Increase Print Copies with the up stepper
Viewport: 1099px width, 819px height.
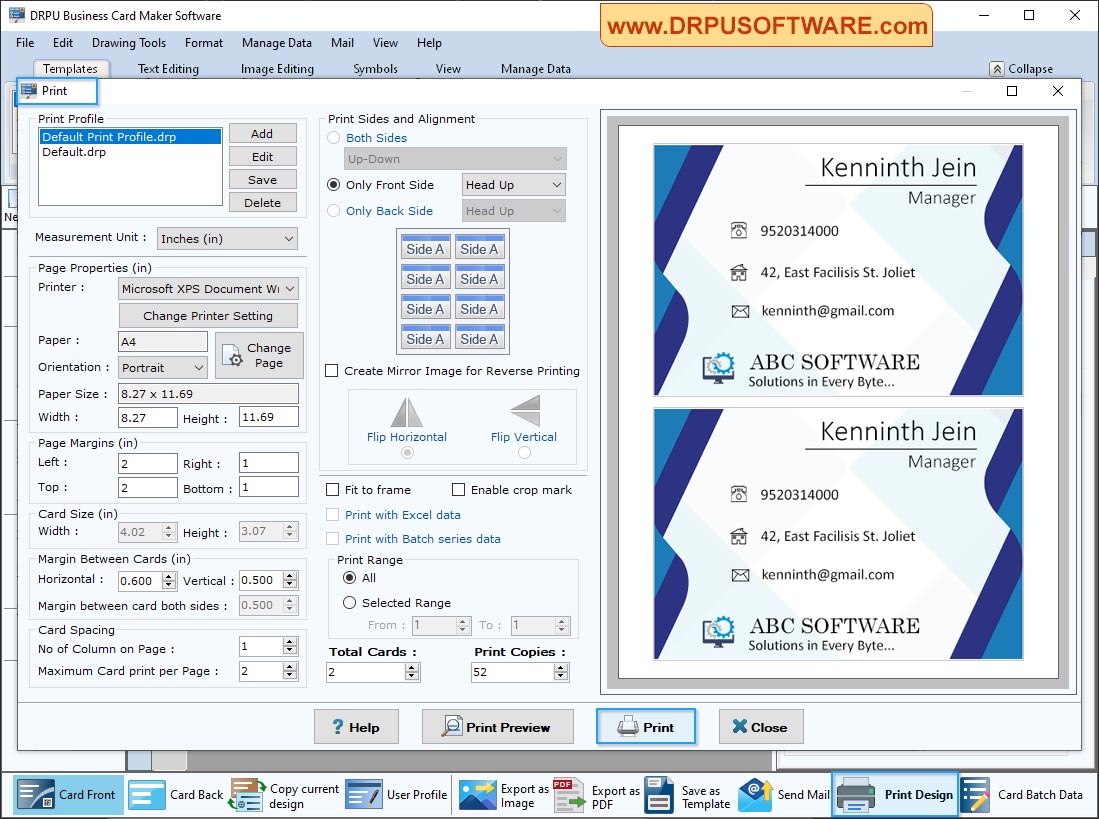tap(561, 666)
